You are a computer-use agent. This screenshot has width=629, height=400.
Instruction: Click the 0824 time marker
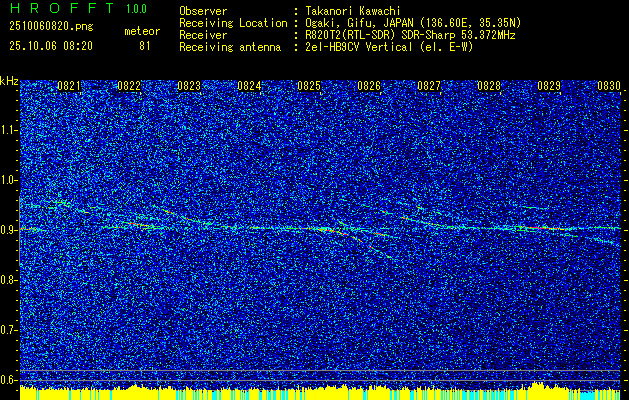249,86
